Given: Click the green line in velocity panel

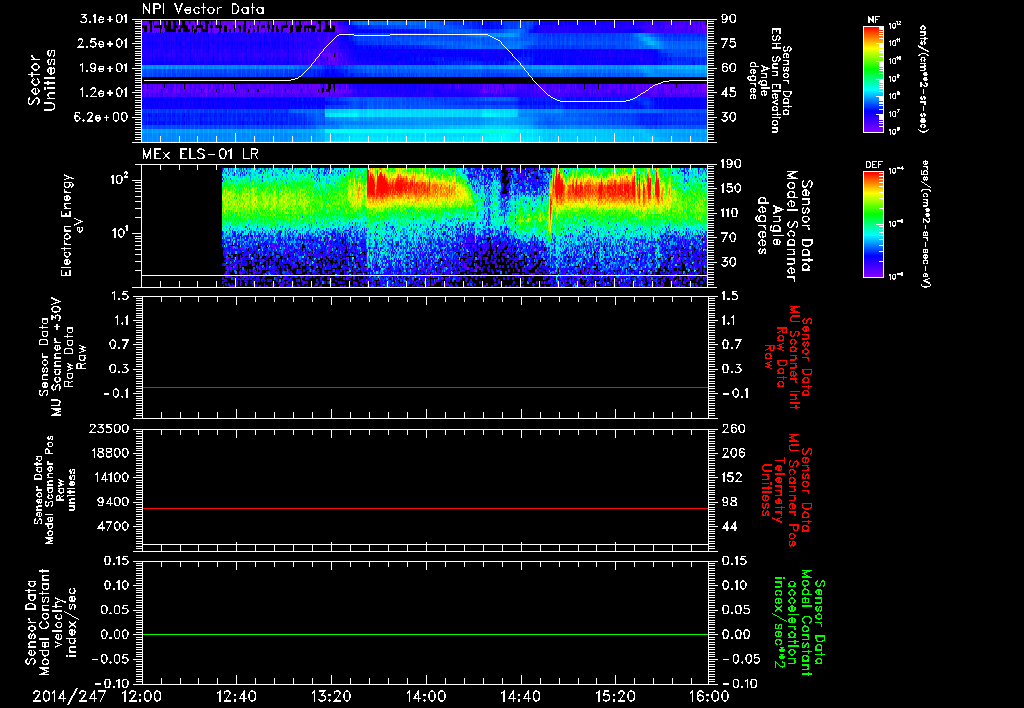Looking at the screenshot, I should pyautogui.click(x=425, y=634).
